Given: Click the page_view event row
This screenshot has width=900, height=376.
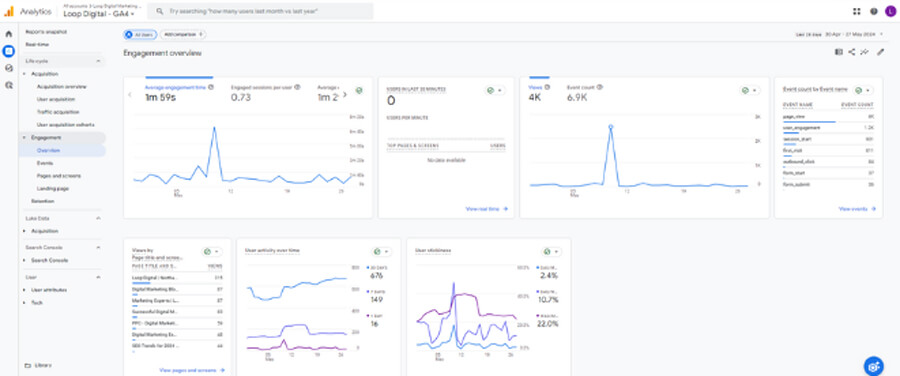Looking at the screenshot, I should (x=828, y=118).
